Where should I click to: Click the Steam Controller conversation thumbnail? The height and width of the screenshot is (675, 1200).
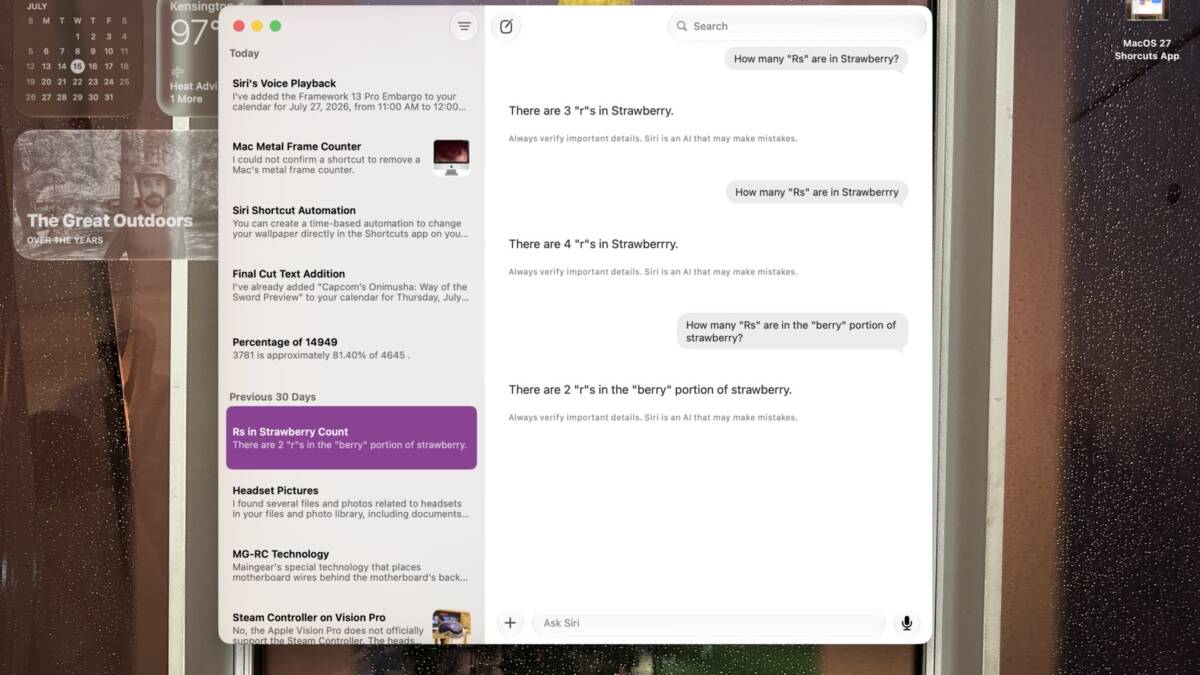click(x=451, y=627)
